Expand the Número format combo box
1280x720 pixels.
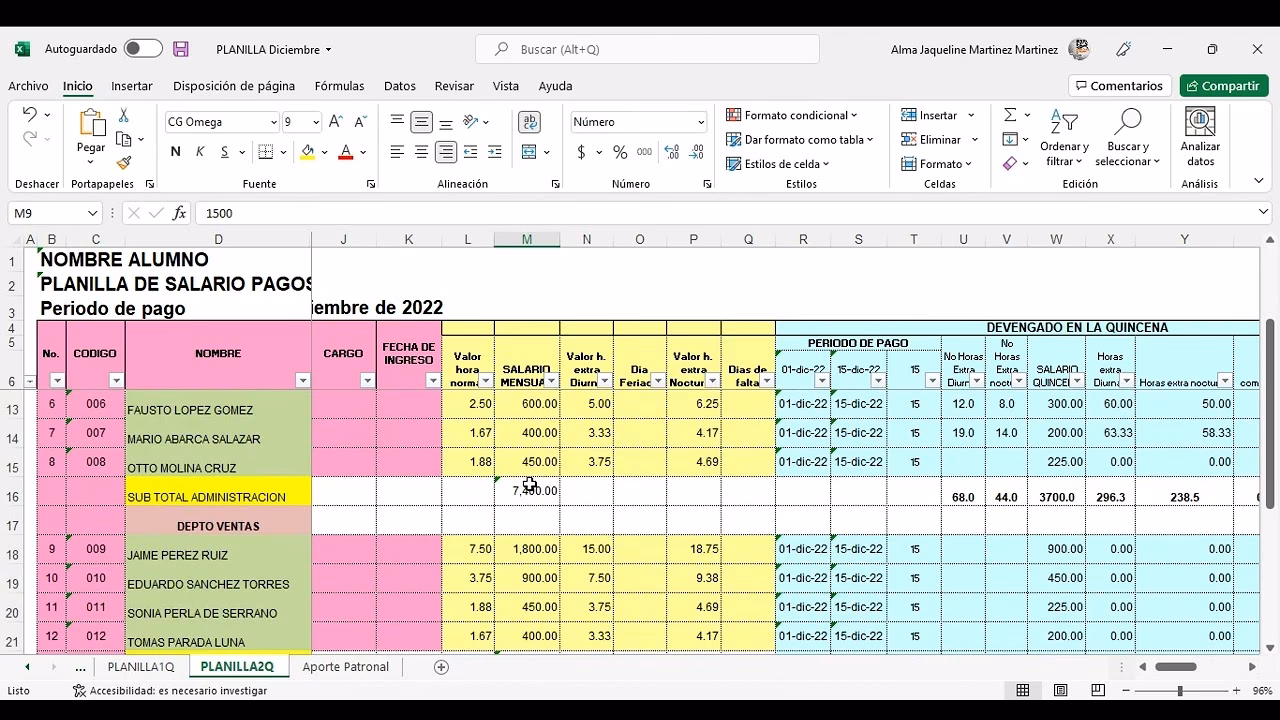701,122
